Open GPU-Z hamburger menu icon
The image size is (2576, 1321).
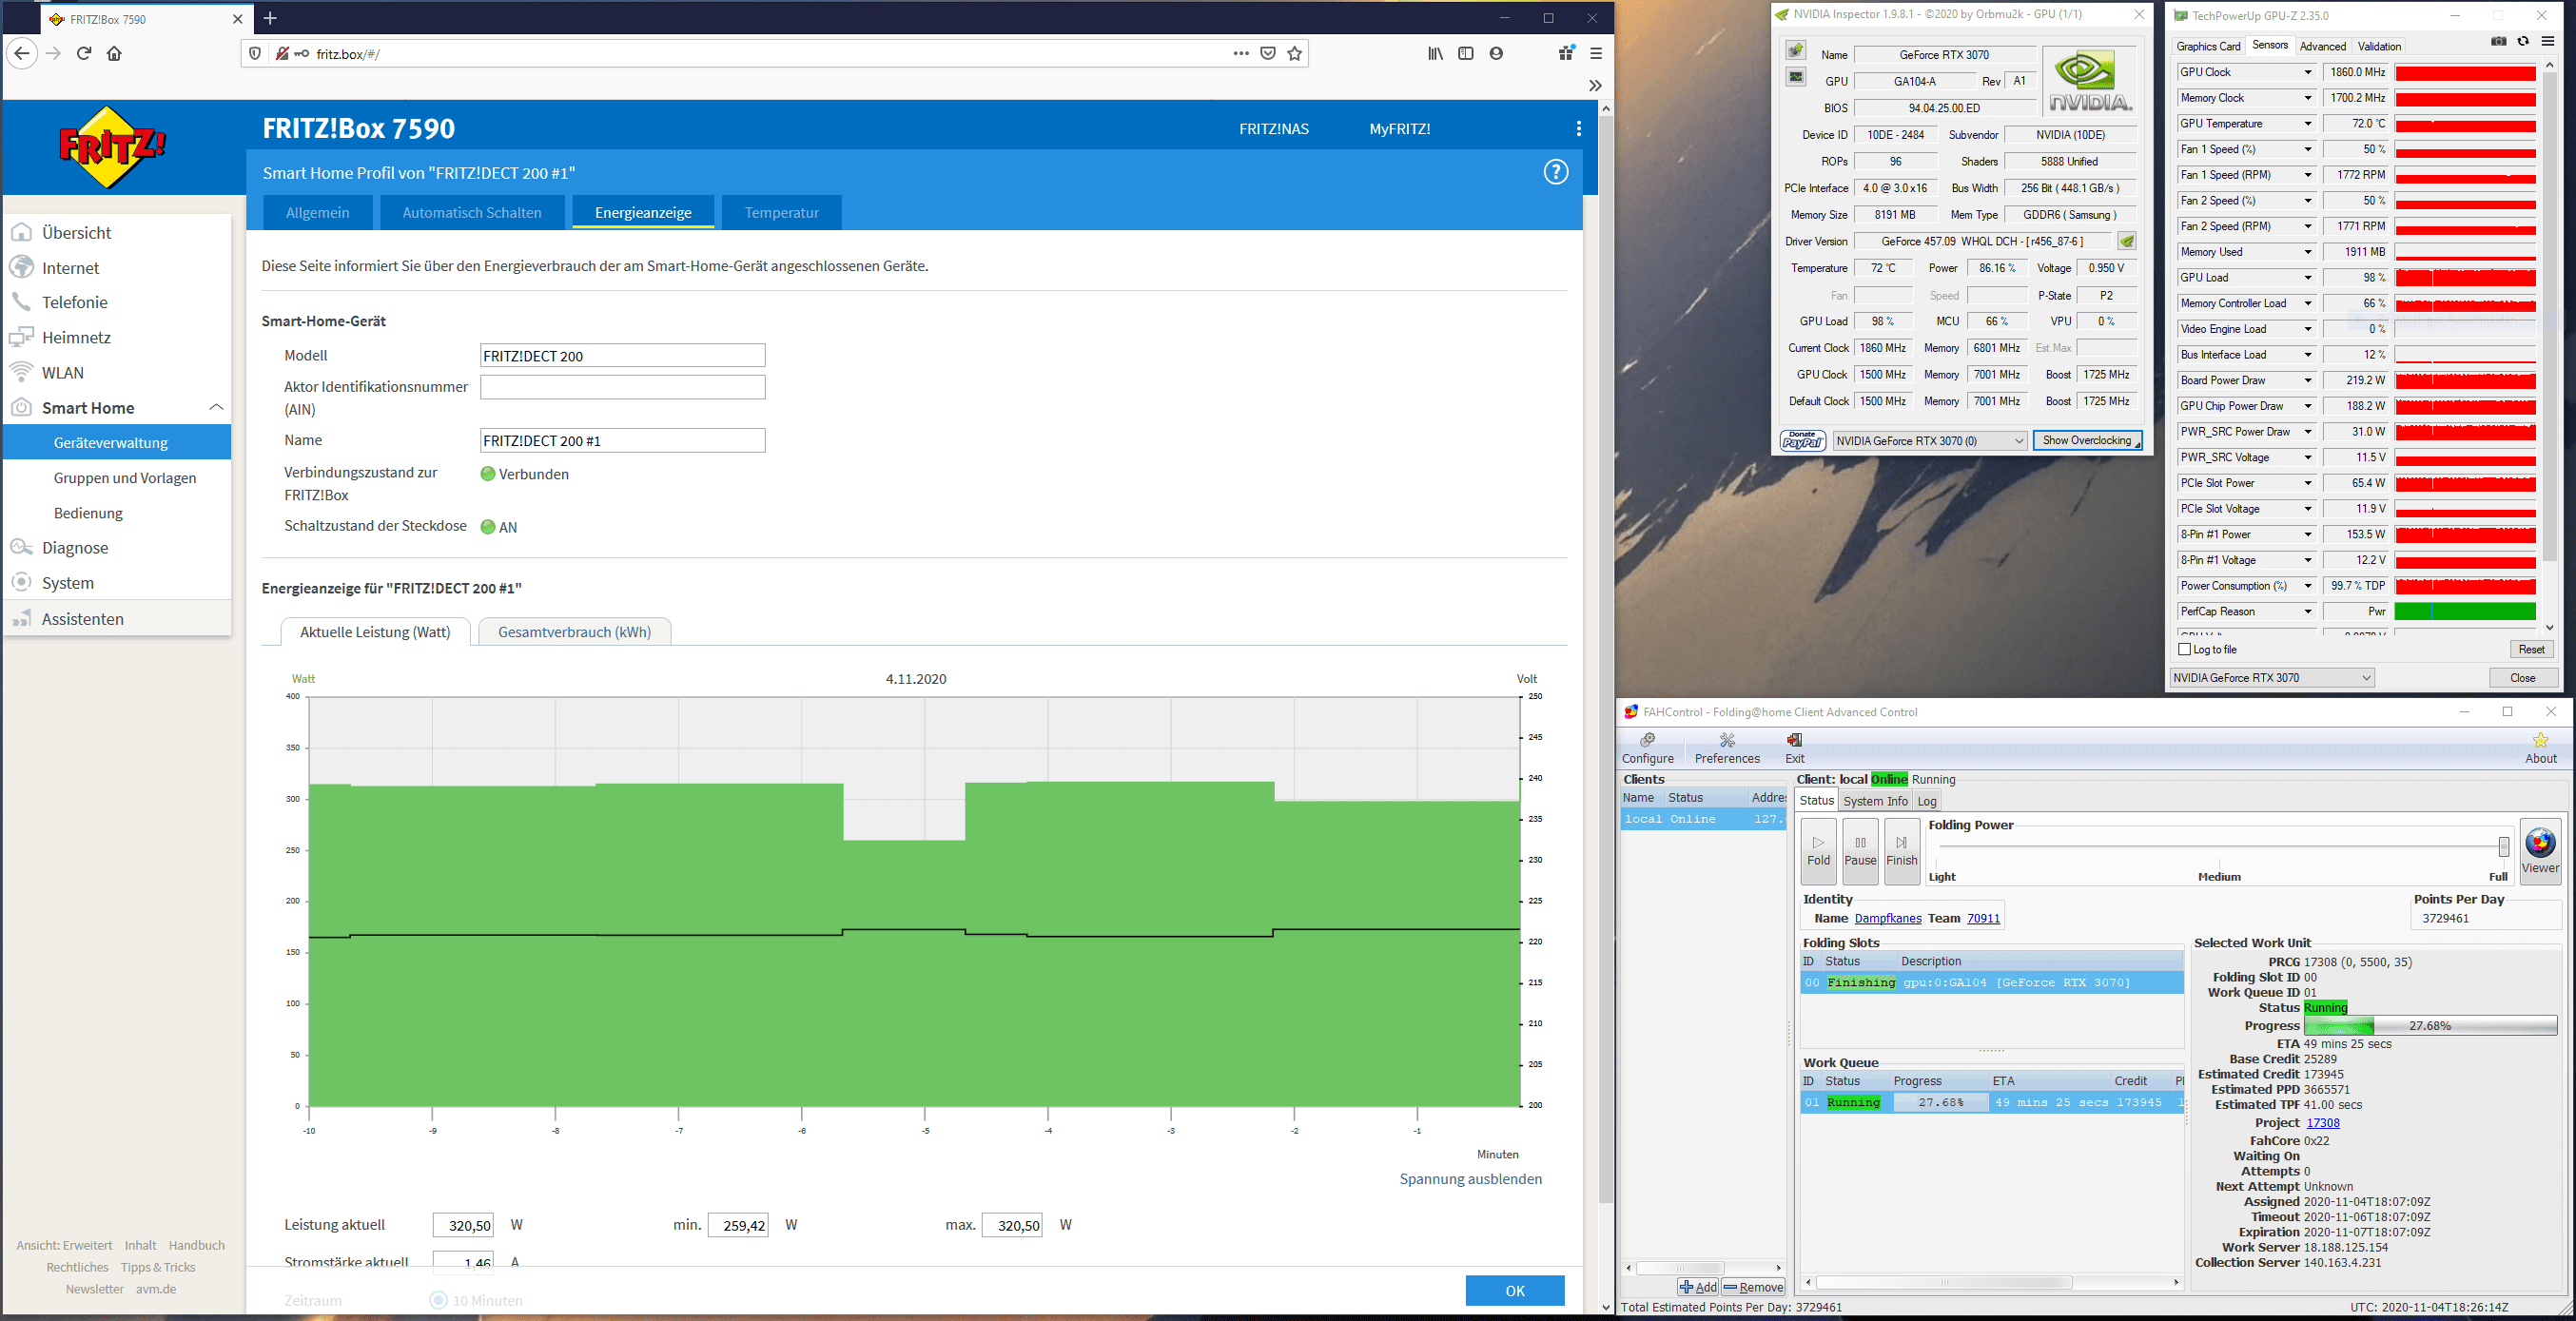(x=2548, y=41)
